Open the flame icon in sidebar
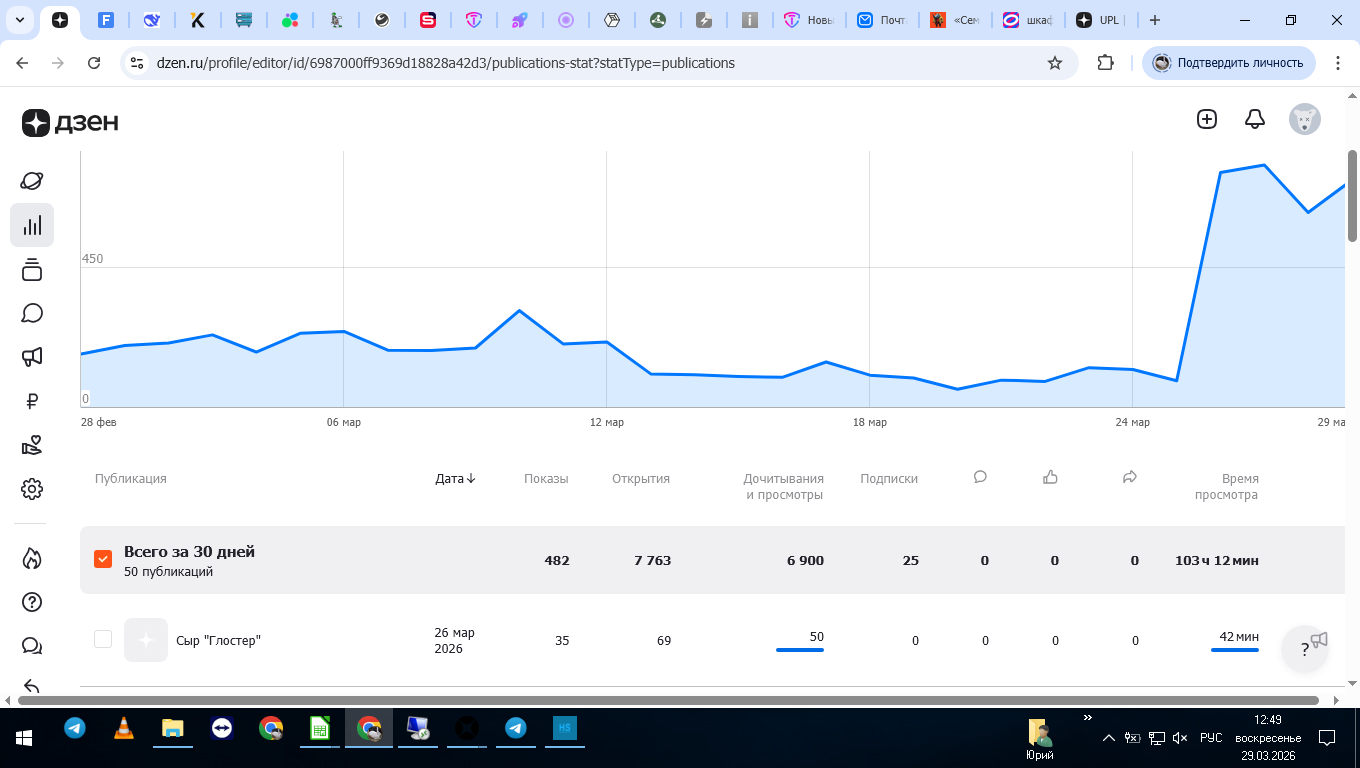The height and width of the screenshot is (768, 1360). (x=32, y=558)
